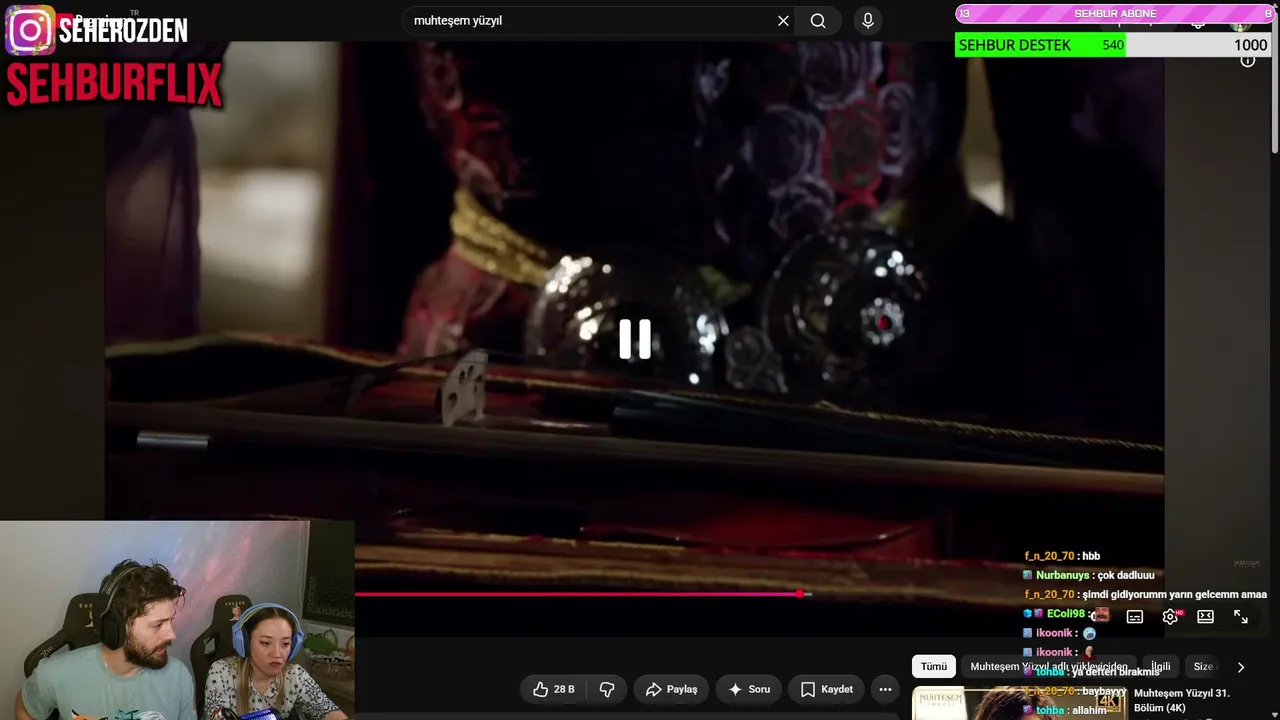
Task: Select the İlgili filter chip
Action: pyautogui.click(x=1160, y=667)
